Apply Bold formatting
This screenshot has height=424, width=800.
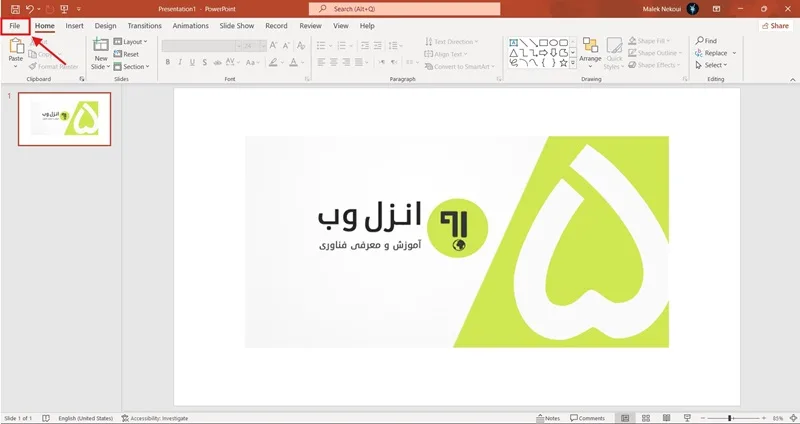tap(167, 62)
